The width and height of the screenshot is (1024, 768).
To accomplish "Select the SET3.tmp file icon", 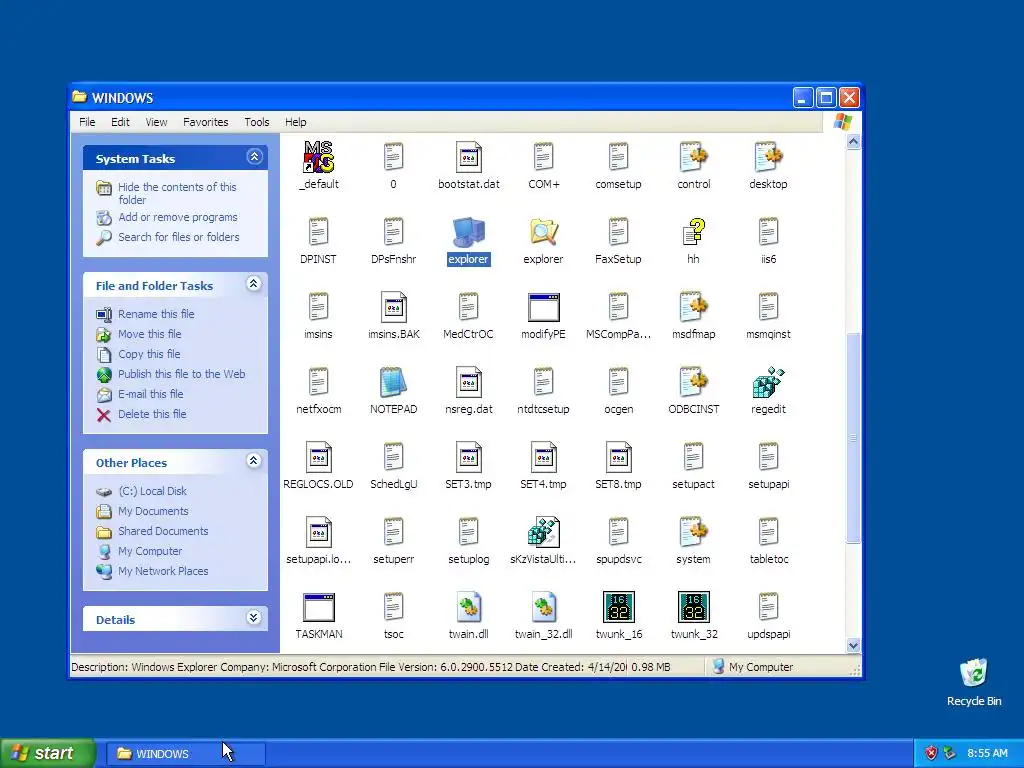I will [468, 458].
